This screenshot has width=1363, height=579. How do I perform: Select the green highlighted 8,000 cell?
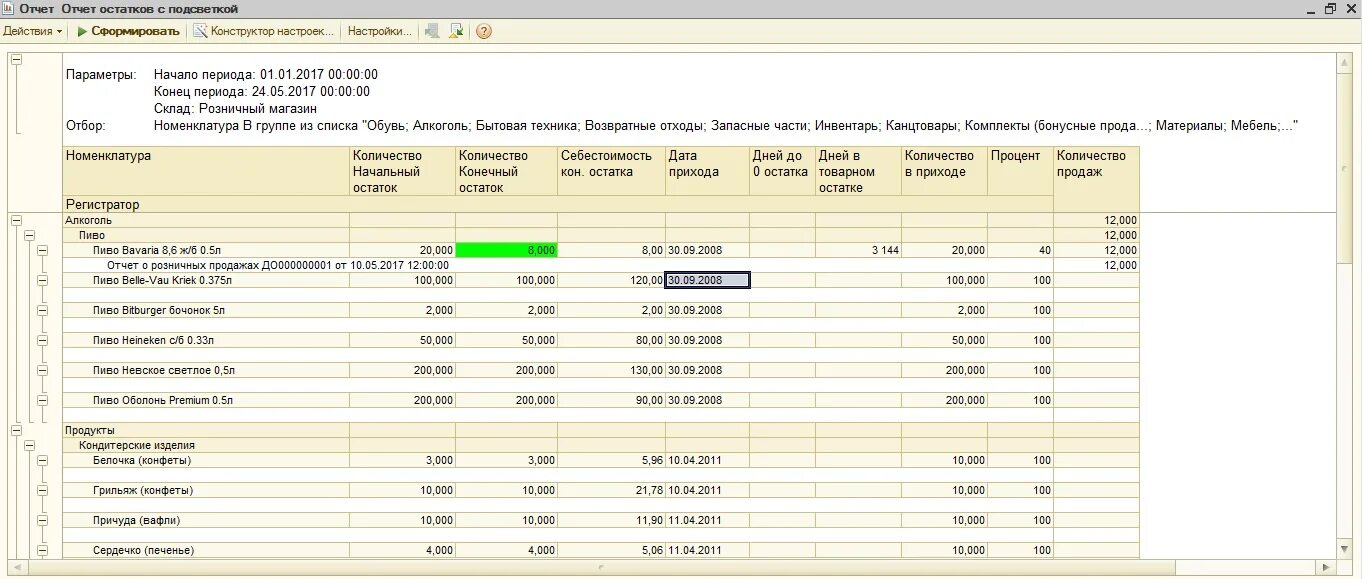click(506, 250)
